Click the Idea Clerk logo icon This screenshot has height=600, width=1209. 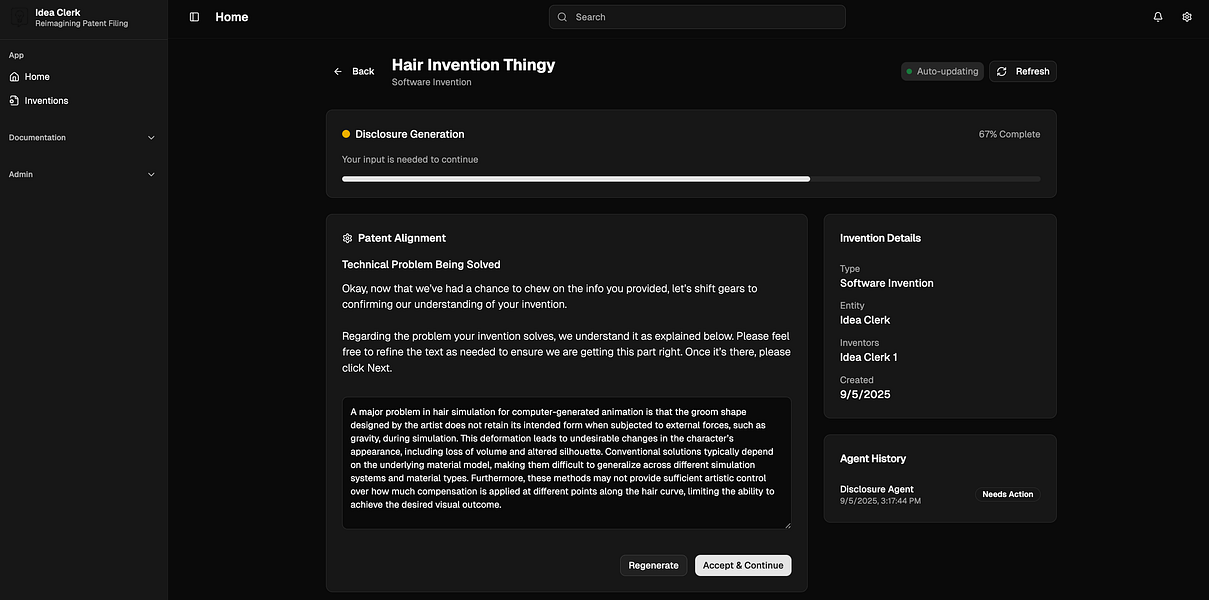click(19, 18)
